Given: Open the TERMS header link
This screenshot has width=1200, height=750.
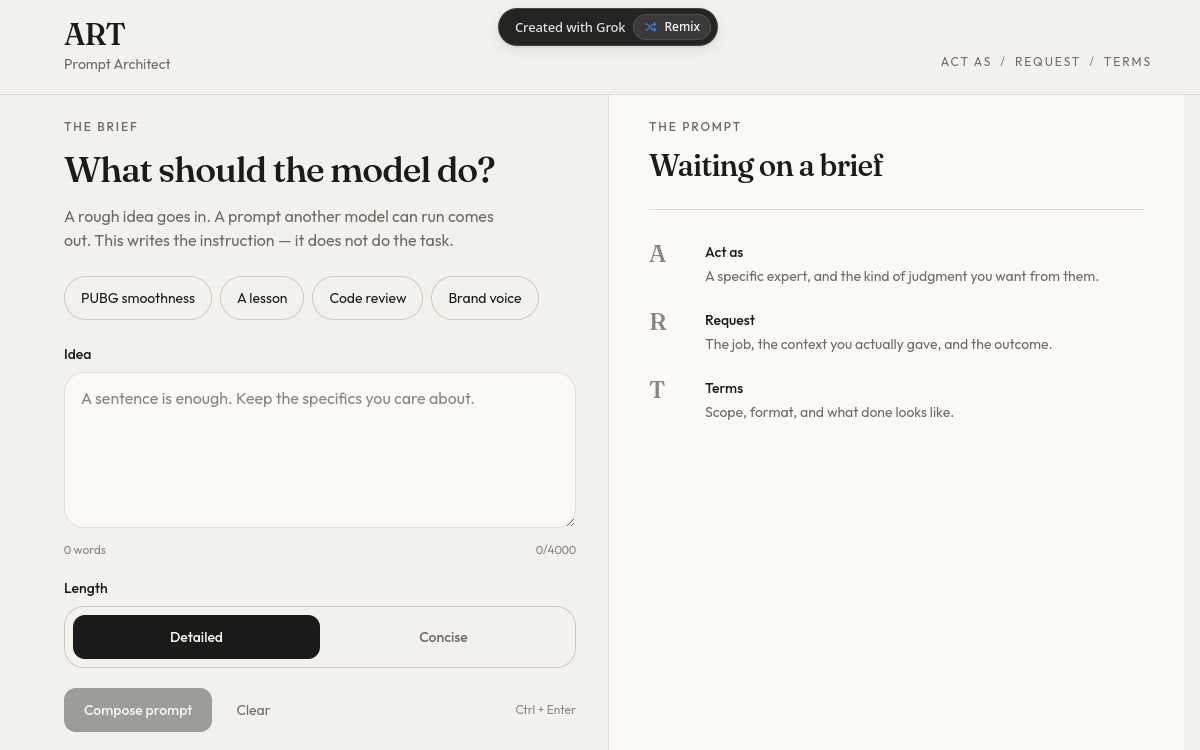Looking at the screenshot, I should (1128, 62).
